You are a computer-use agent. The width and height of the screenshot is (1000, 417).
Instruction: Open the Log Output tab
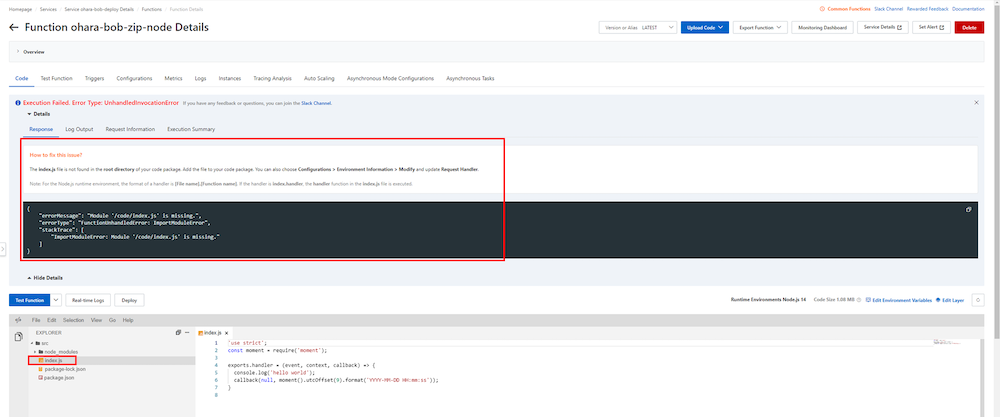tap(79, 129)
